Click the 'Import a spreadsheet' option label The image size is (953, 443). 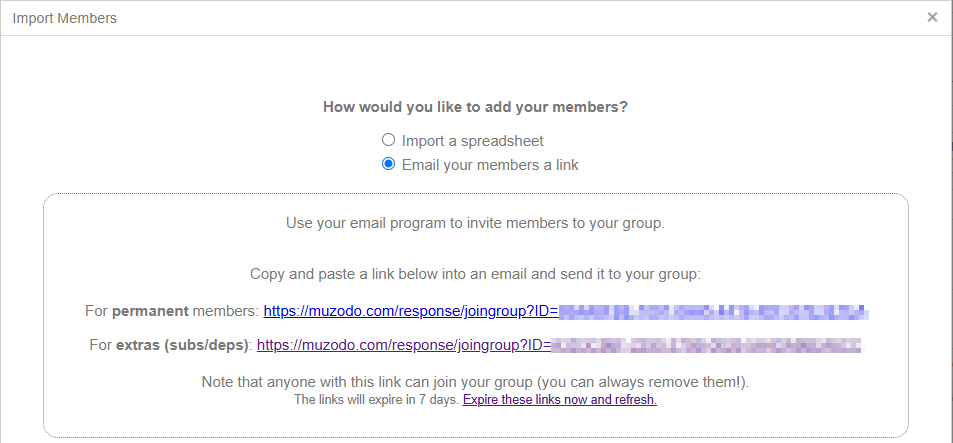(x=472, y=141)
